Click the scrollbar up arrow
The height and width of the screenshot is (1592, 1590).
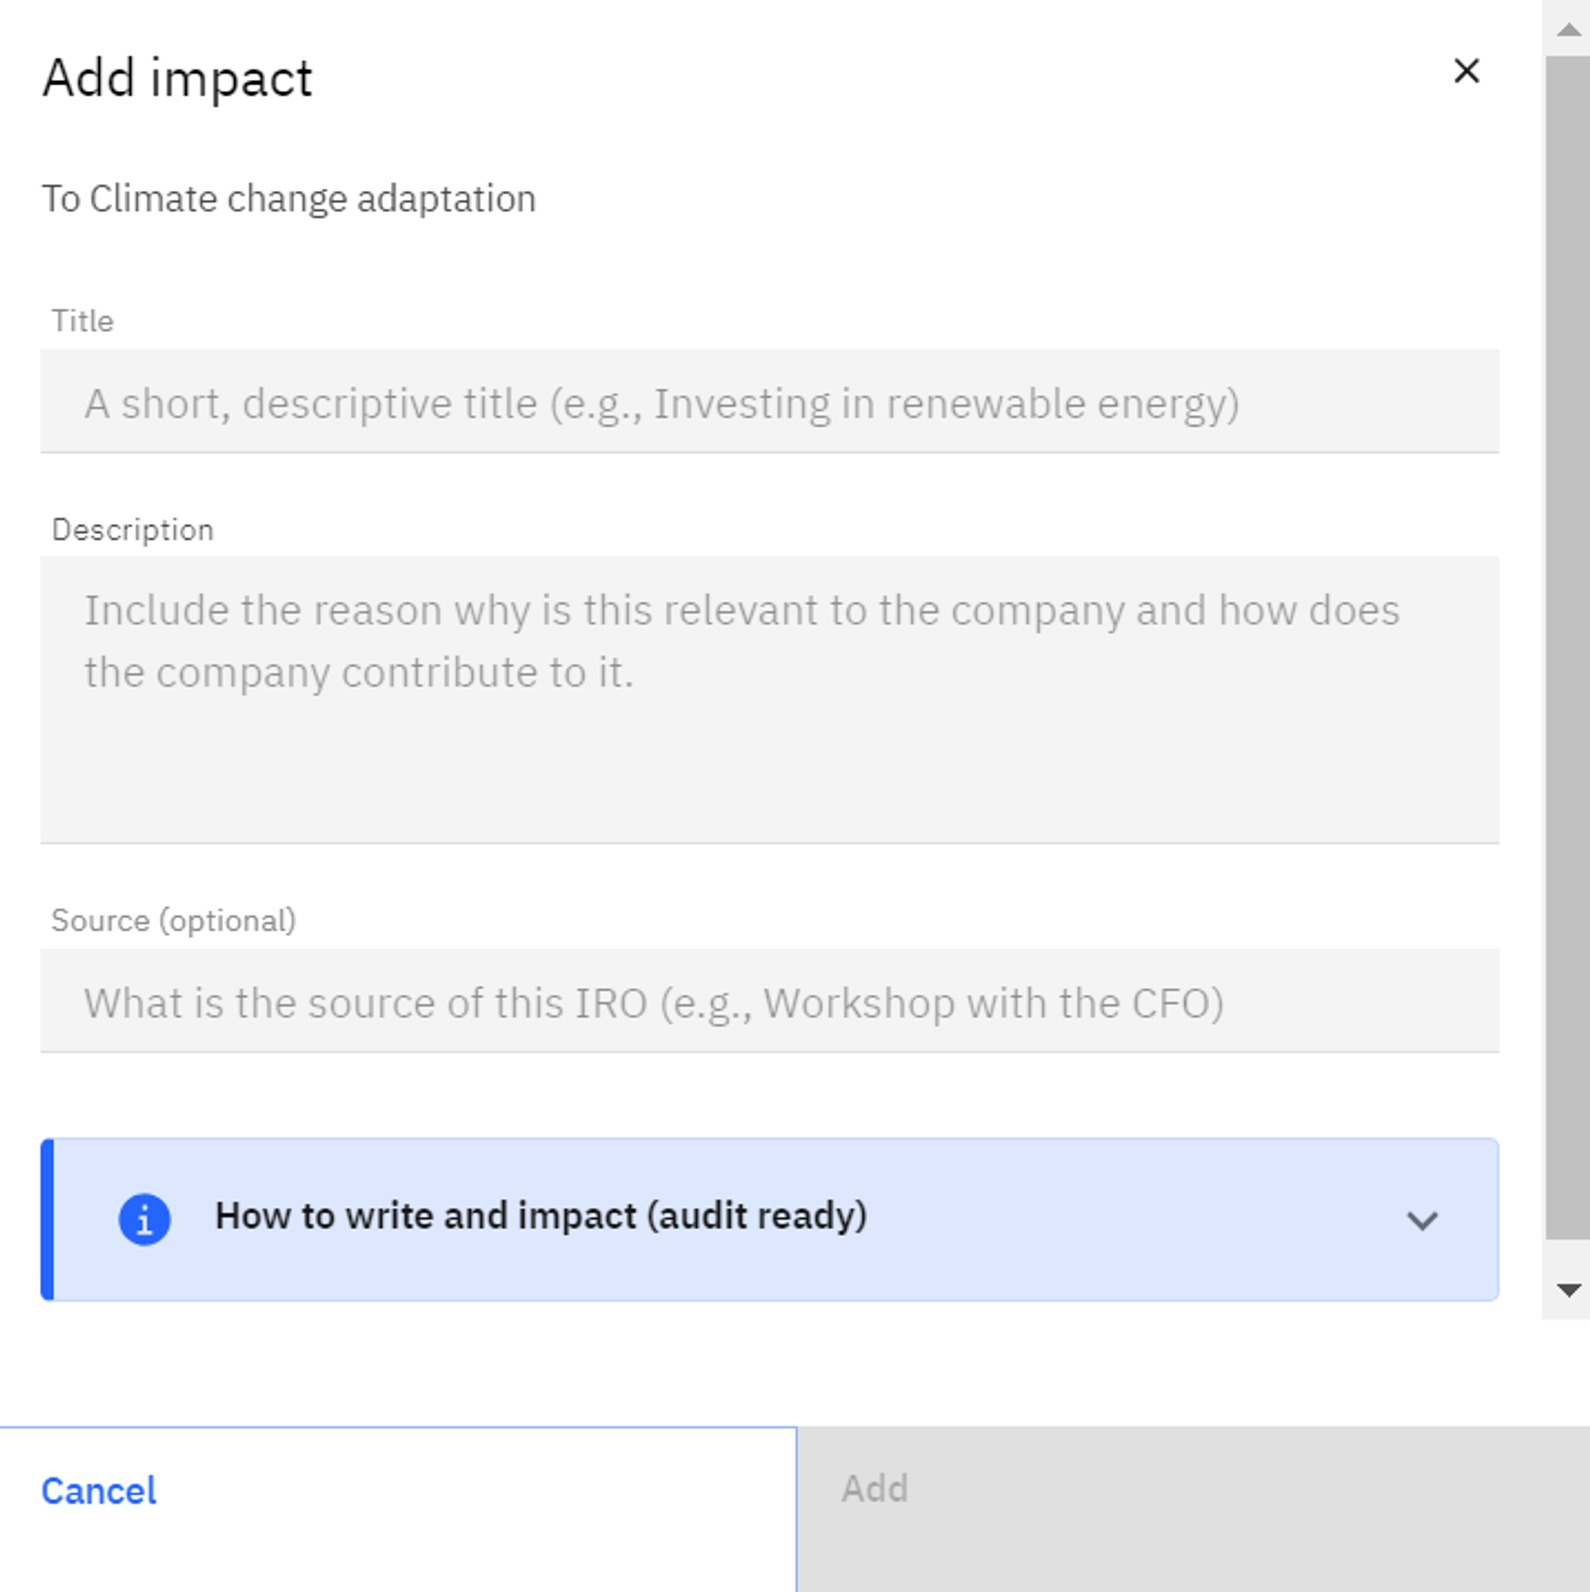coord(1568,29)
